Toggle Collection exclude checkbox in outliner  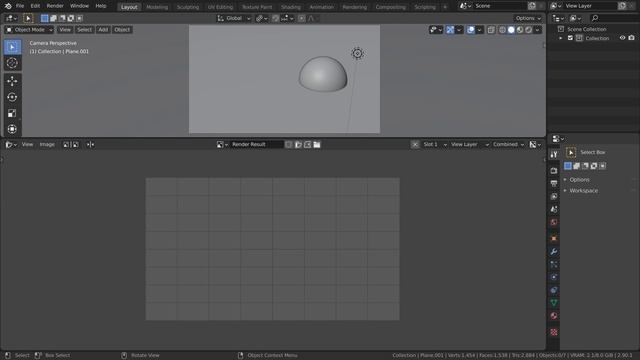pyautogui.click(x=570, y=38)
